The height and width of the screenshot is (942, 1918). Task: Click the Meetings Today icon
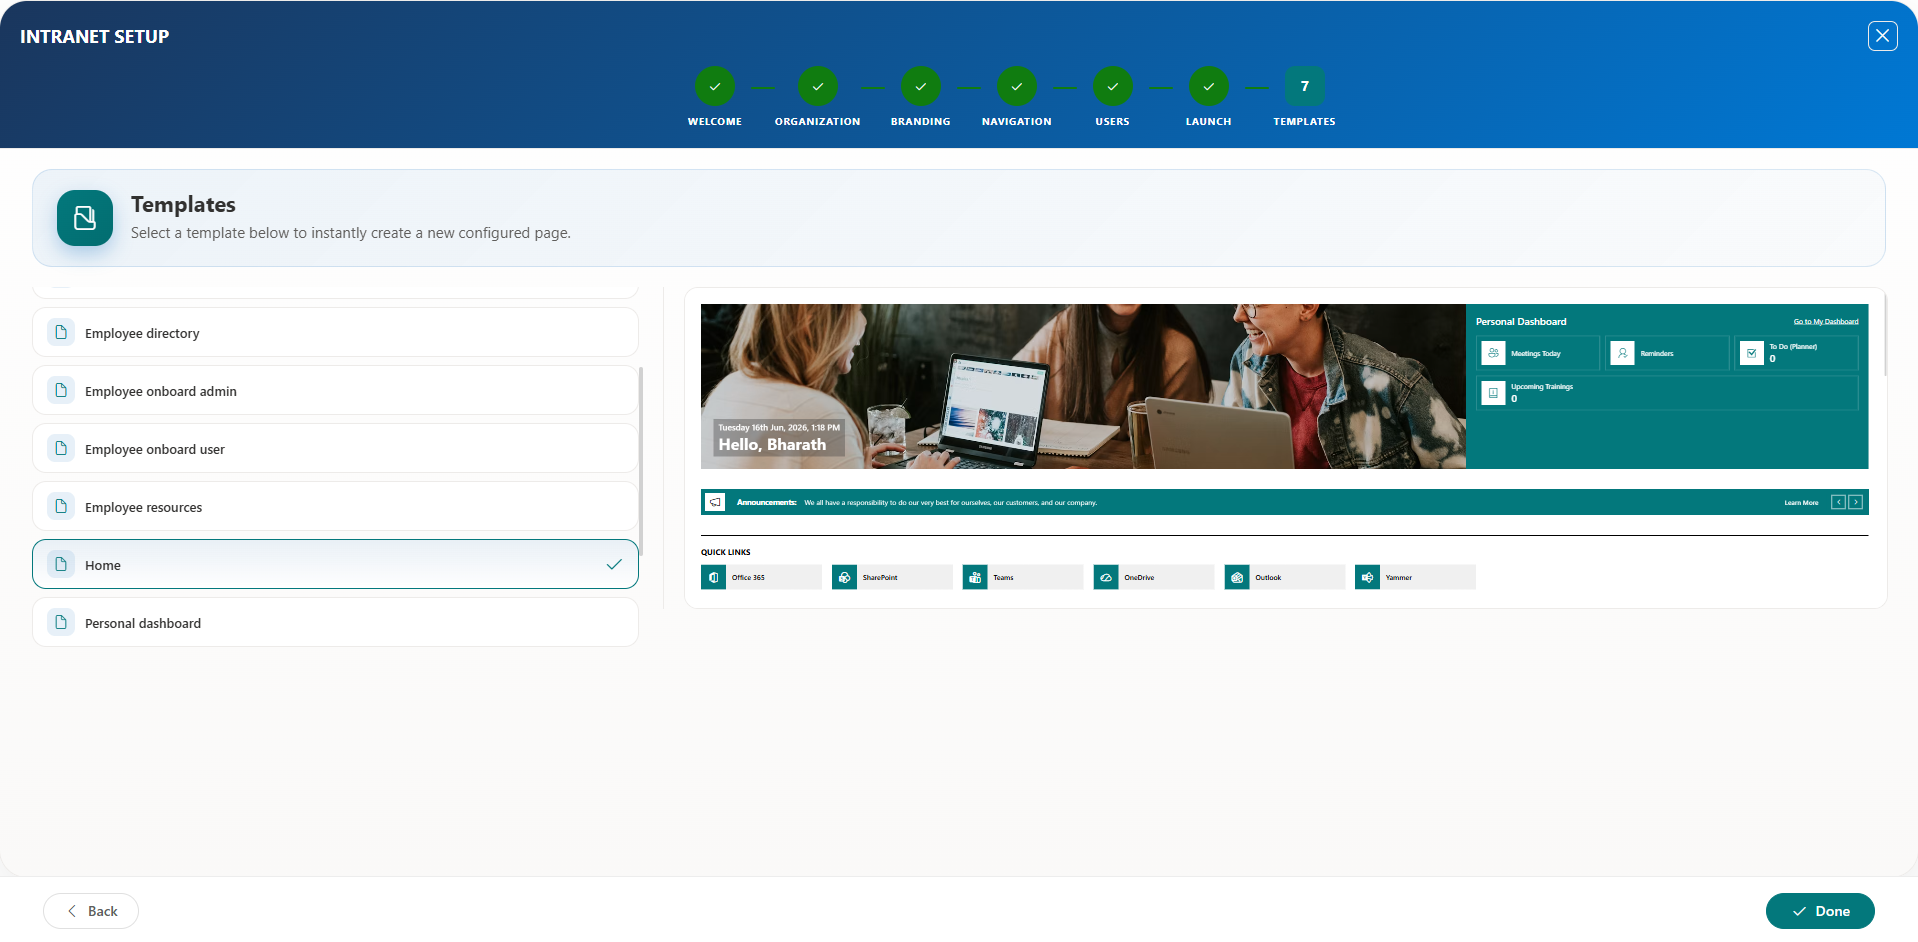point(1493,353)
